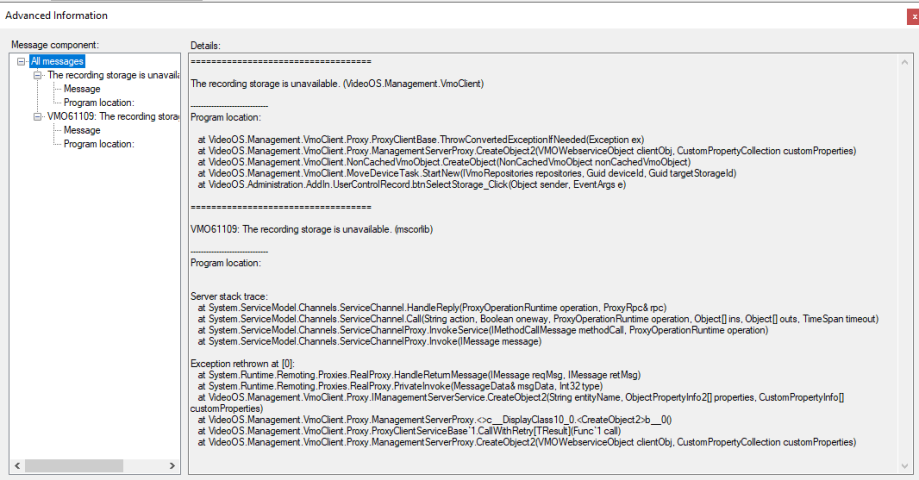Click the 'Server stack trace:' line in Details
The width and height of the screenshot is (919, 480).
[x=232, y=296]
